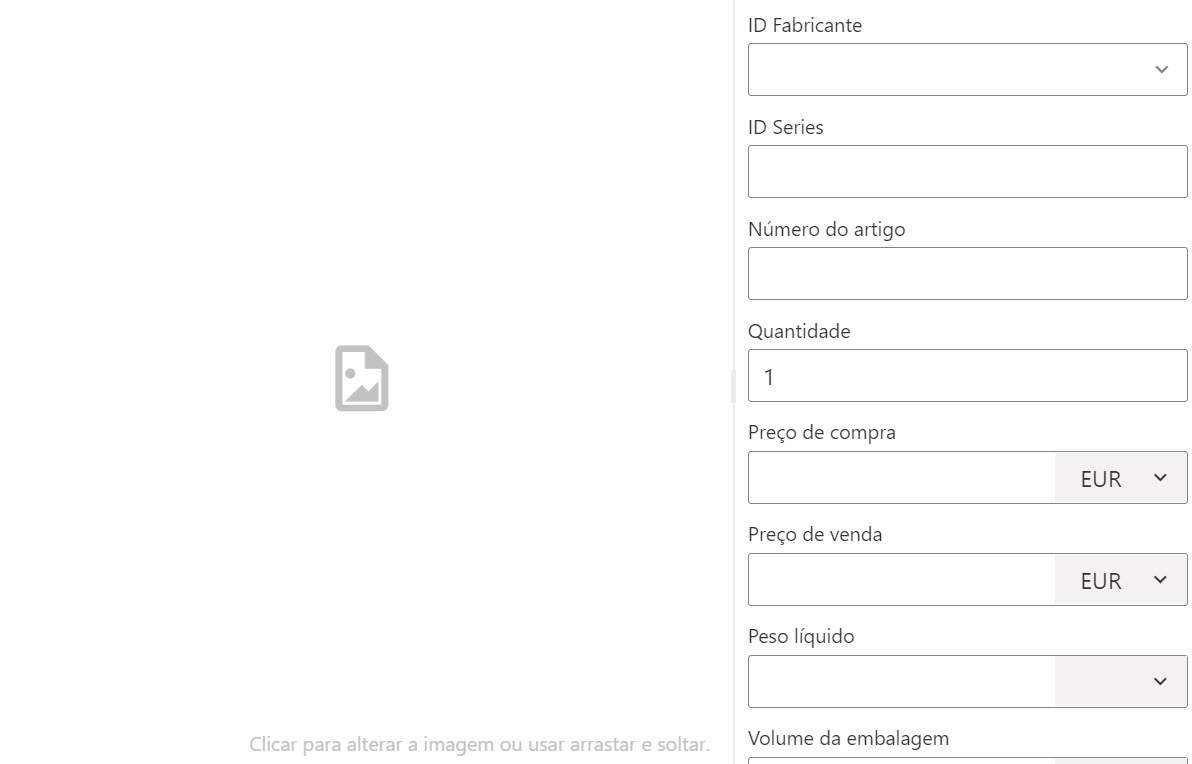Click the 'Peso líquido' label

pos(801,636)
